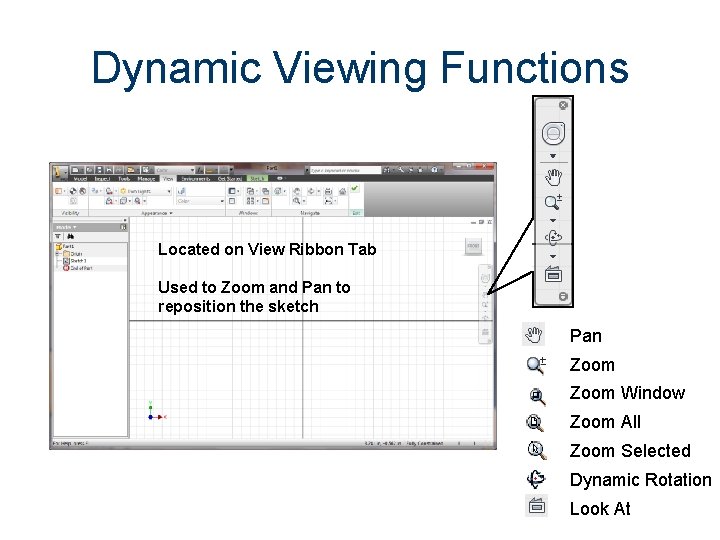
Task: Open the Tools ribbon tab
Action: 124,179
